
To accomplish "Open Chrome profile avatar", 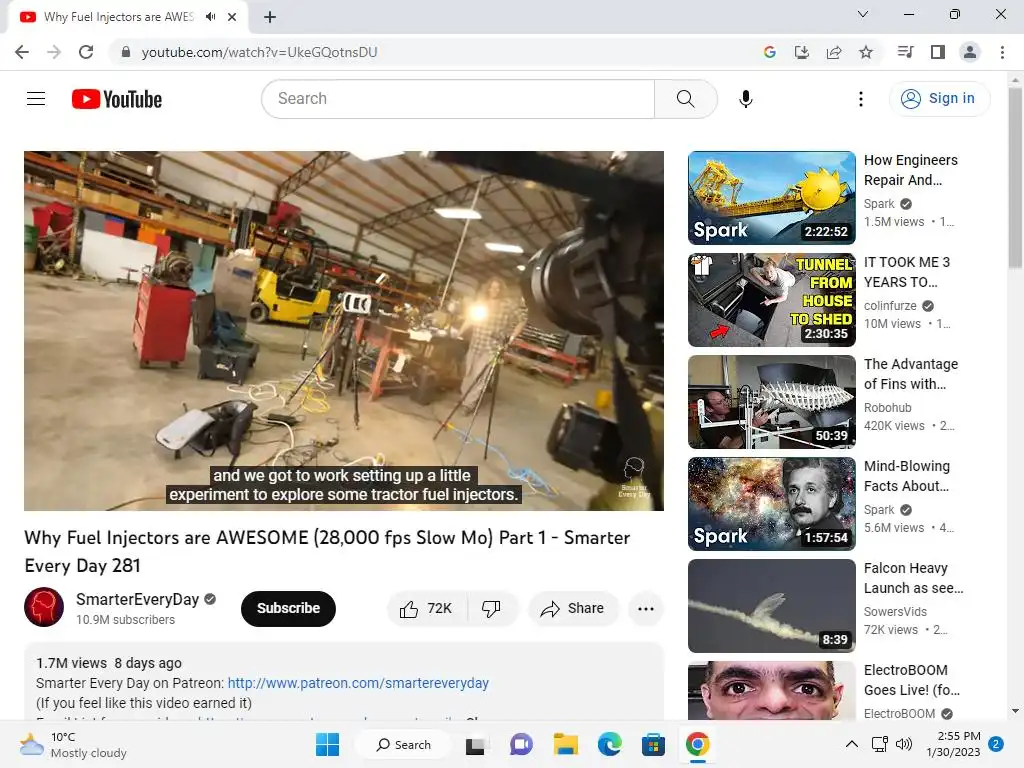I will pyautogui.click(x=970, y=52).
